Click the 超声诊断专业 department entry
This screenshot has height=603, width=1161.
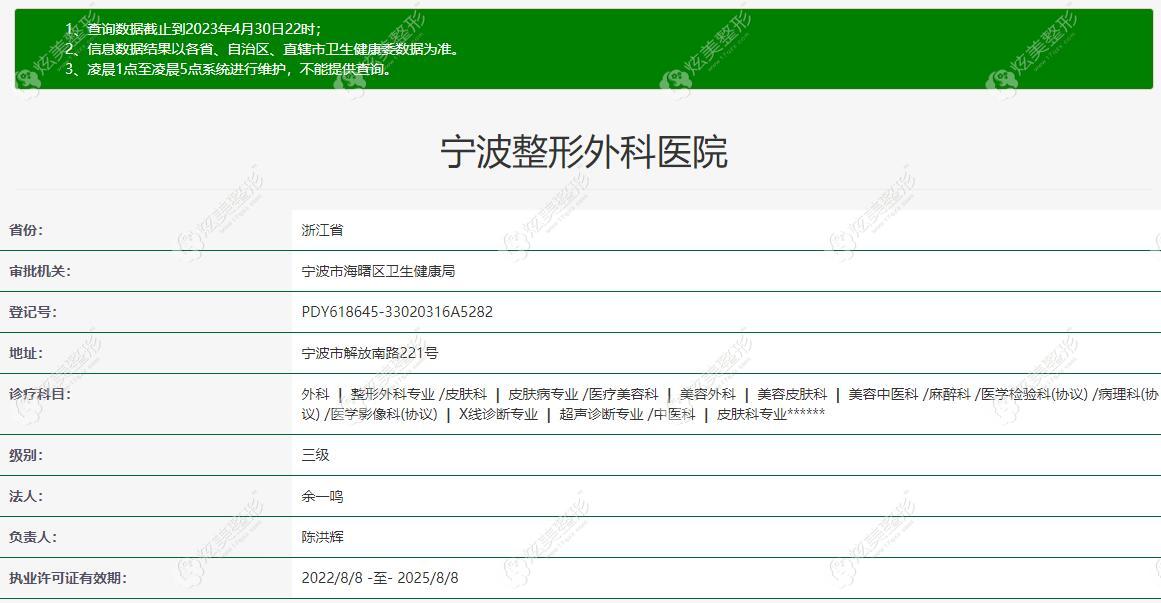tap(601, 414)
